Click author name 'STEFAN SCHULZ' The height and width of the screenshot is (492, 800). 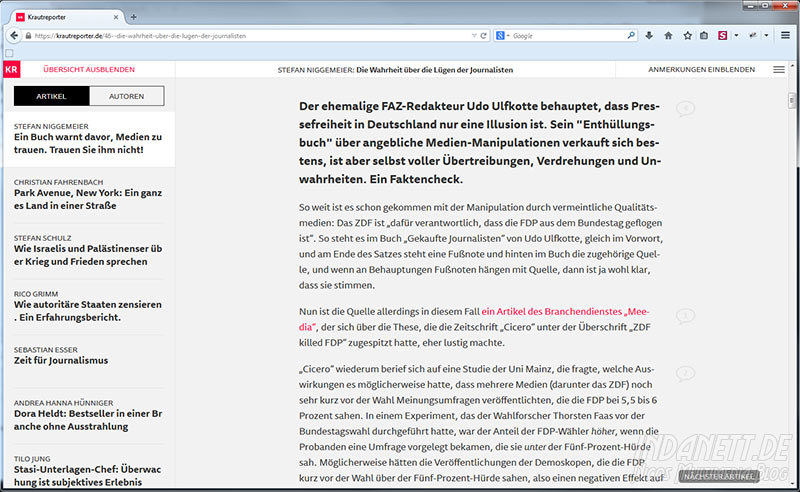click(42, 238)
